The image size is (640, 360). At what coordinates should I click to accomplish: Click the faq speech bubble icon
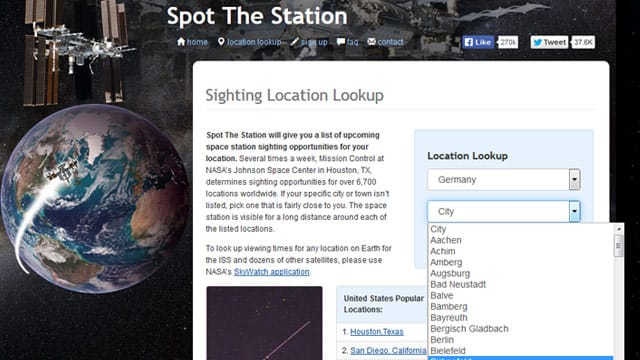click(x=341, y=42)
